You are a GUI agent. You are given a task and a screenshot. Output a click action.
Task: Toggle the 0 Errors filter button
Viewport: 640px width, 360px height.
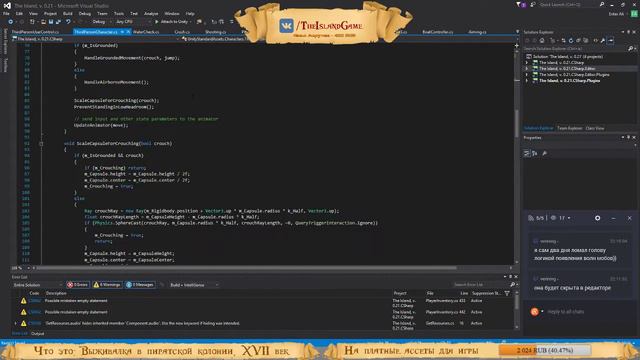pyautogui.click(x=78, y=285)
